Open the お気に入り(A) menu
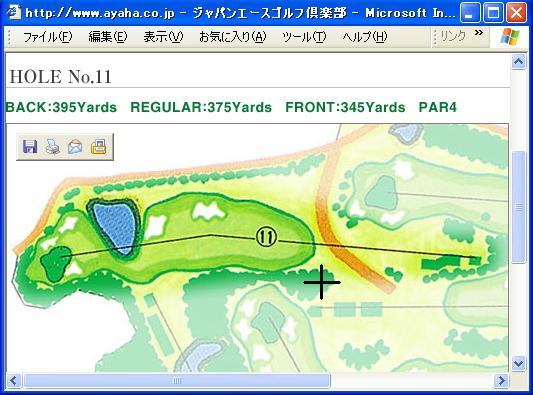 (233, 37)
